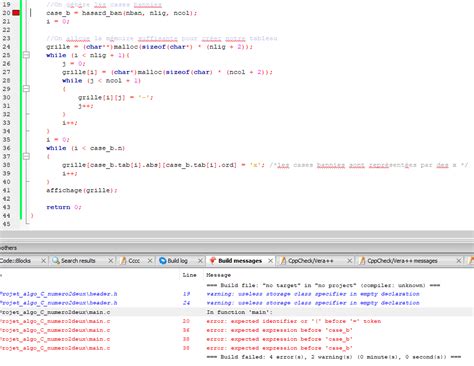Close the Search results tab
This screenshot has width=474, height=366.
(111, 261)
